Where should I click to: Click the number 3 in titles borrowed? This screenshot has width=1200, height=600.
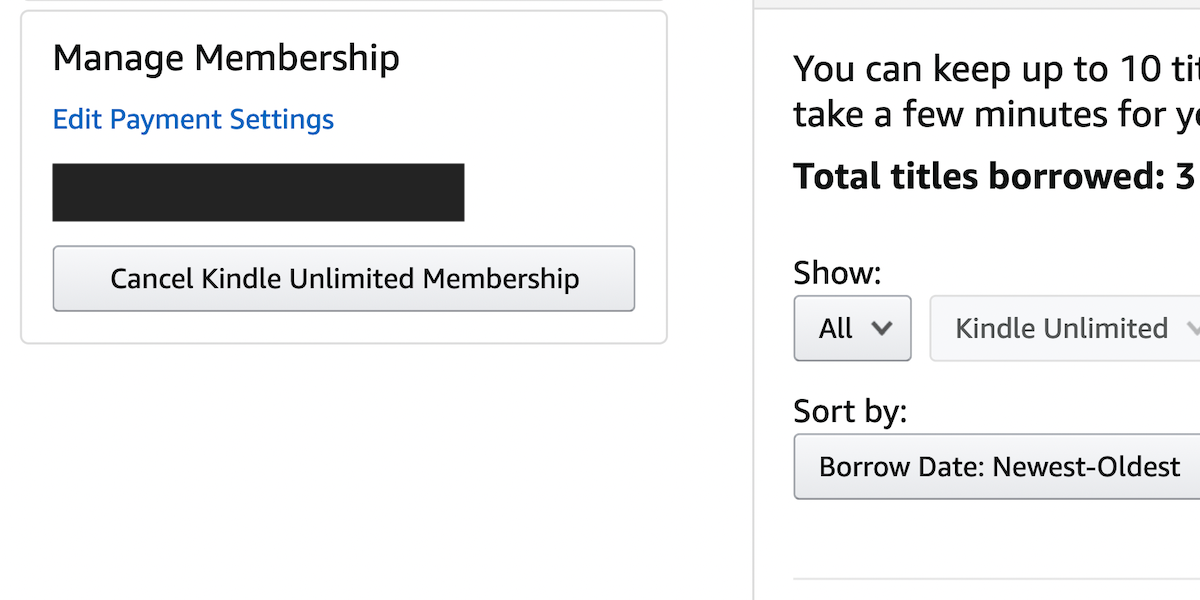1184,176
